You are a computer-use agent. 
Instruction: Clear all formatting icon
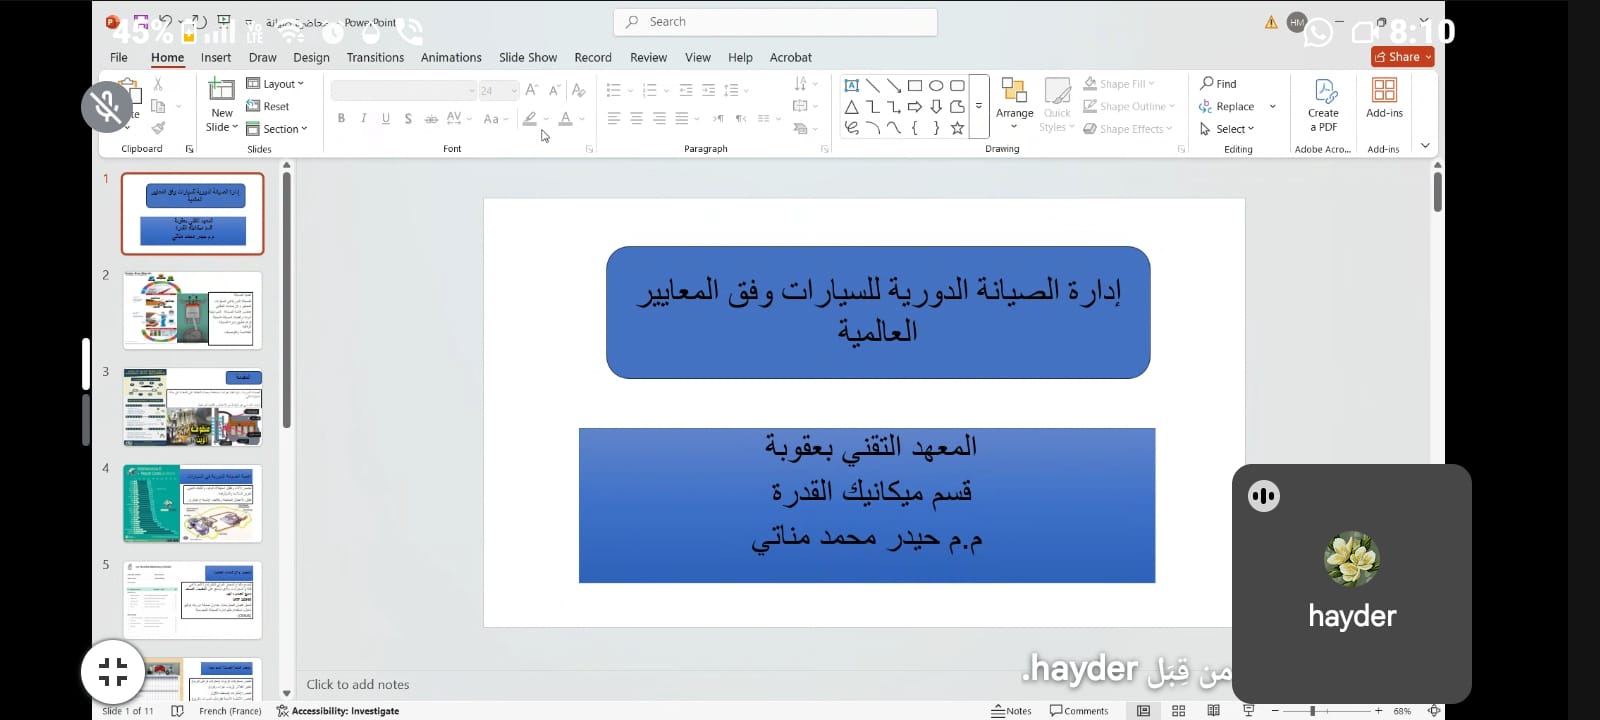578,90
